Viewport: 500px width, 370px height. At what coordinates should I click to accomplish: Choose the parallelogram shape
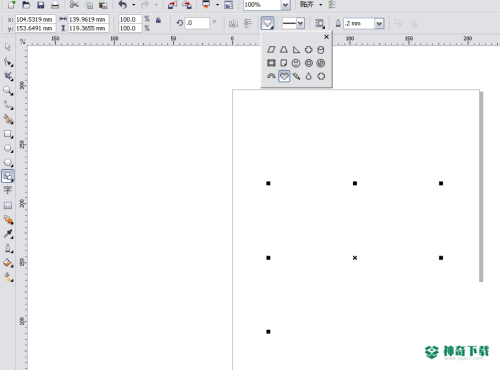point(271,50)
